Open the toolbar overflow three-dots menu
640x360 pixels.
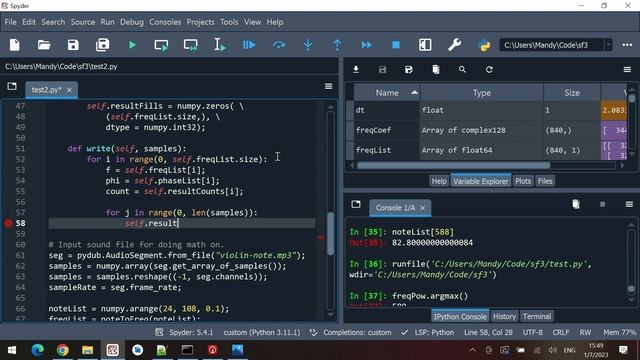(x=627, y=45)
